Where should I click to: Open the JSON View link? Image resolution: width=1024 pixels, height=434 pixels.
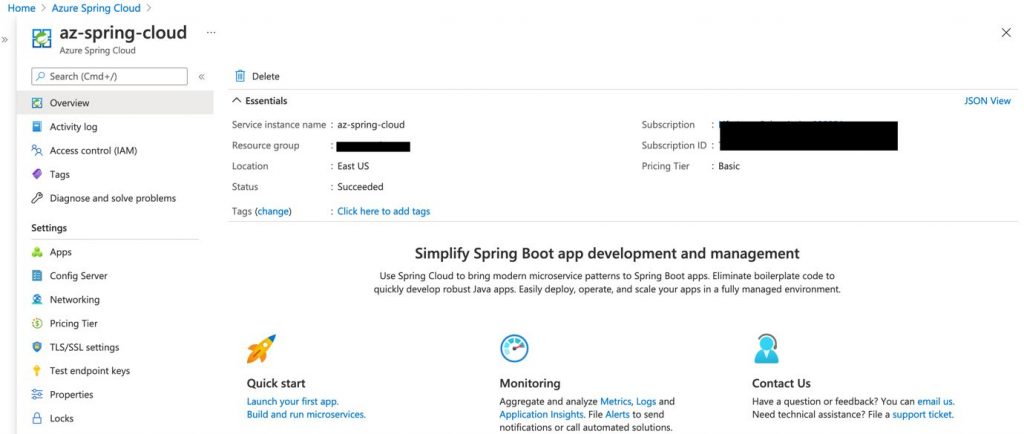click(x=986, y=101)
